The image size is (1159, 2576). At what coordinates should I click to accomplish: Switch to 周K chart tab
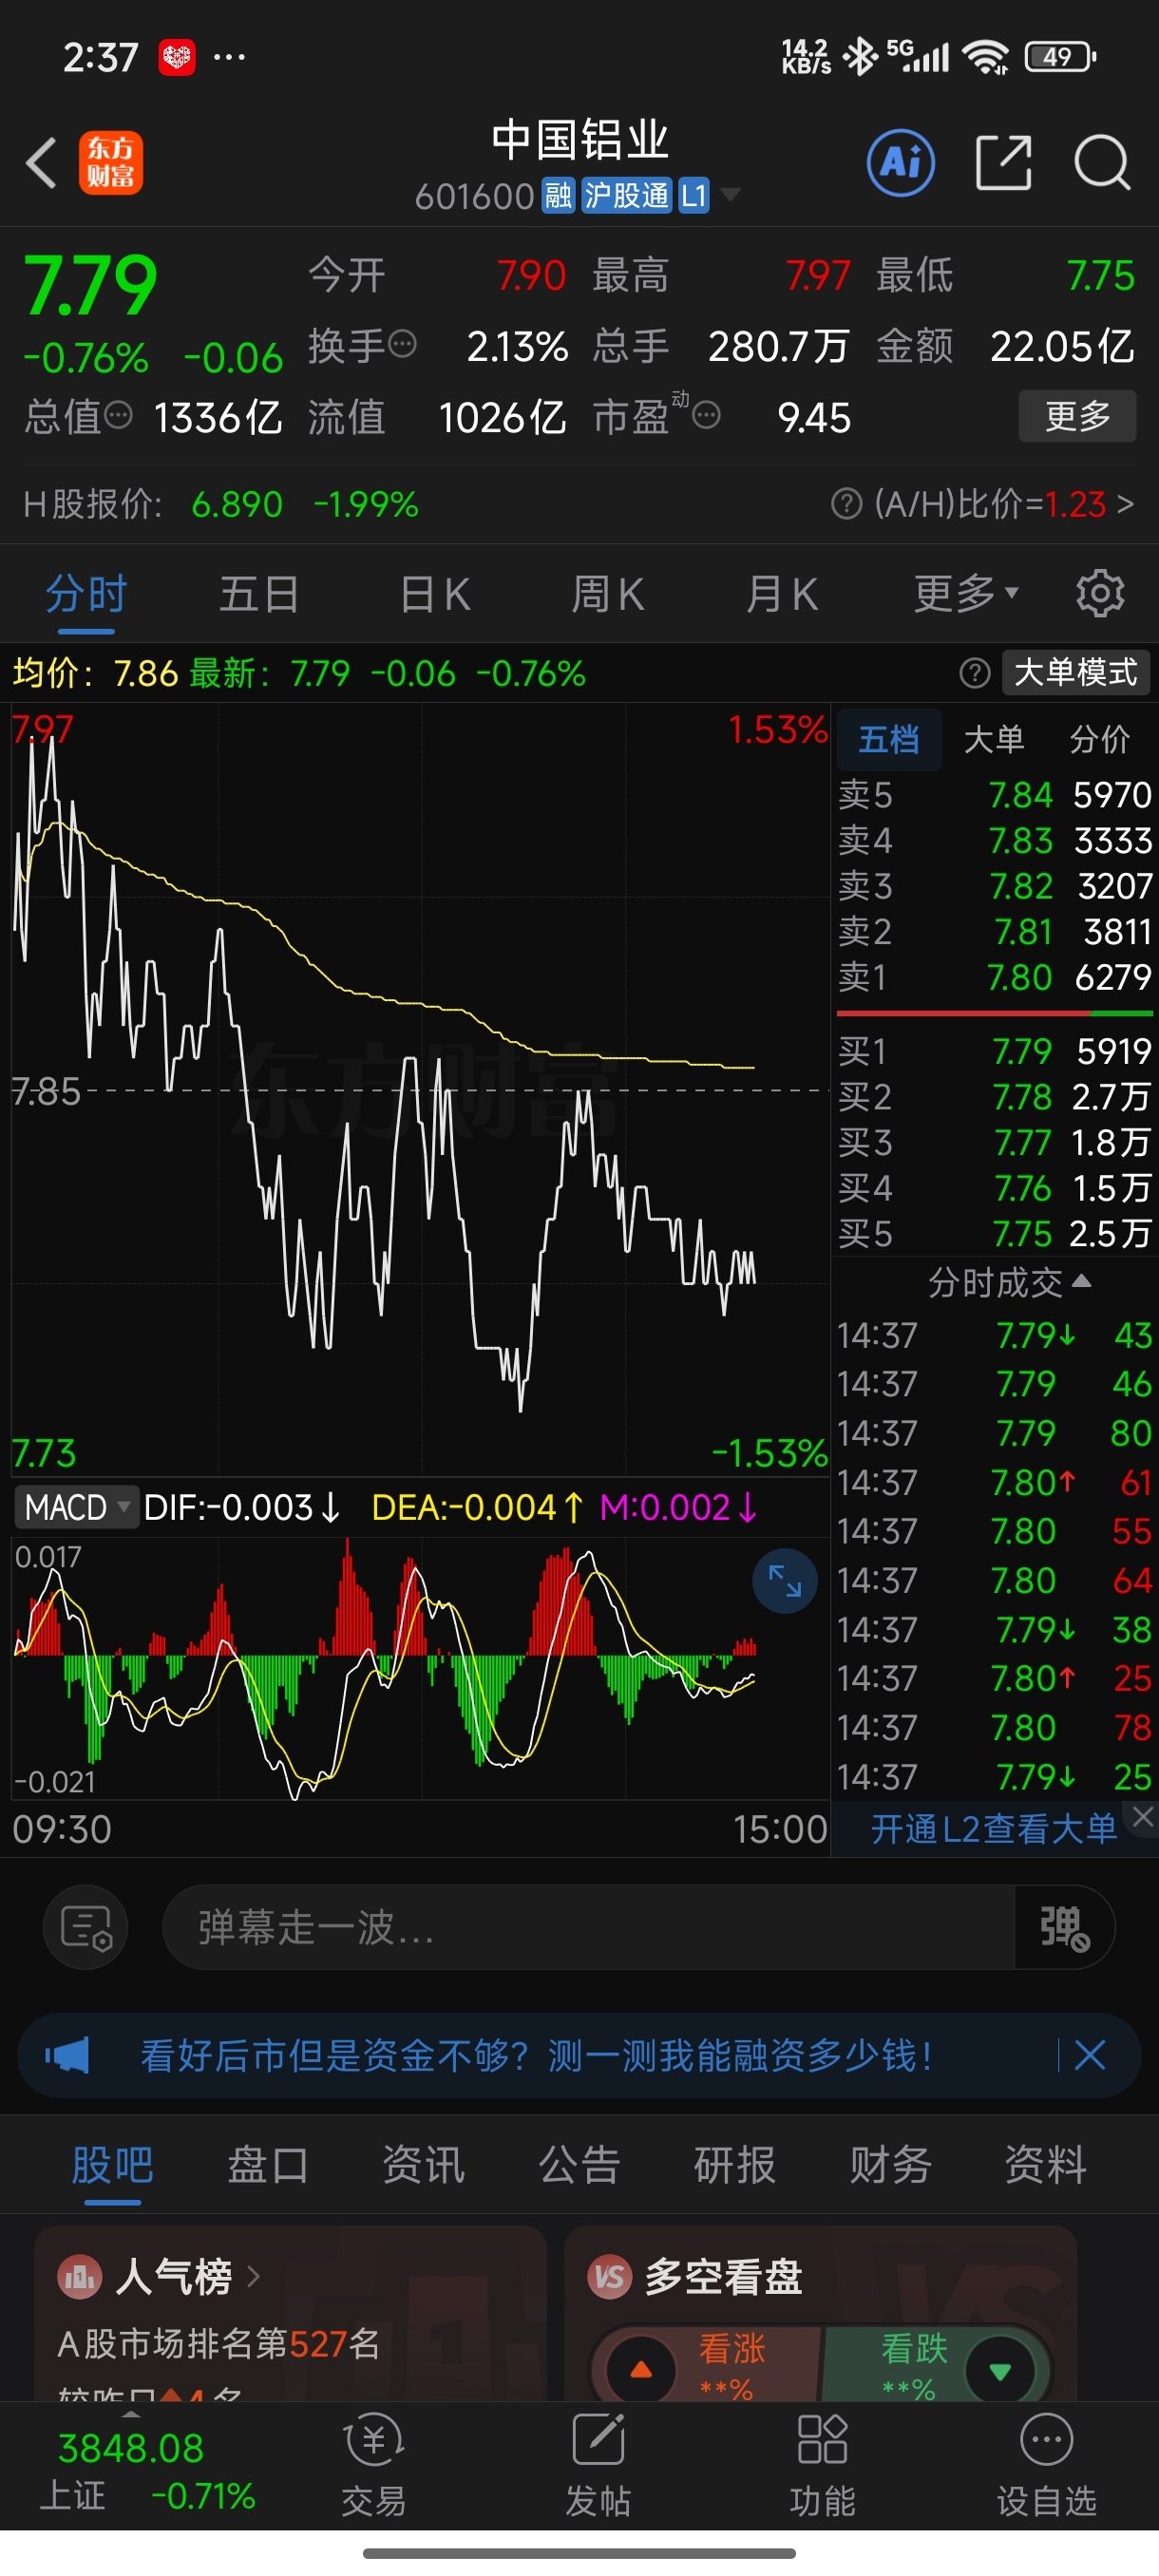607,595
